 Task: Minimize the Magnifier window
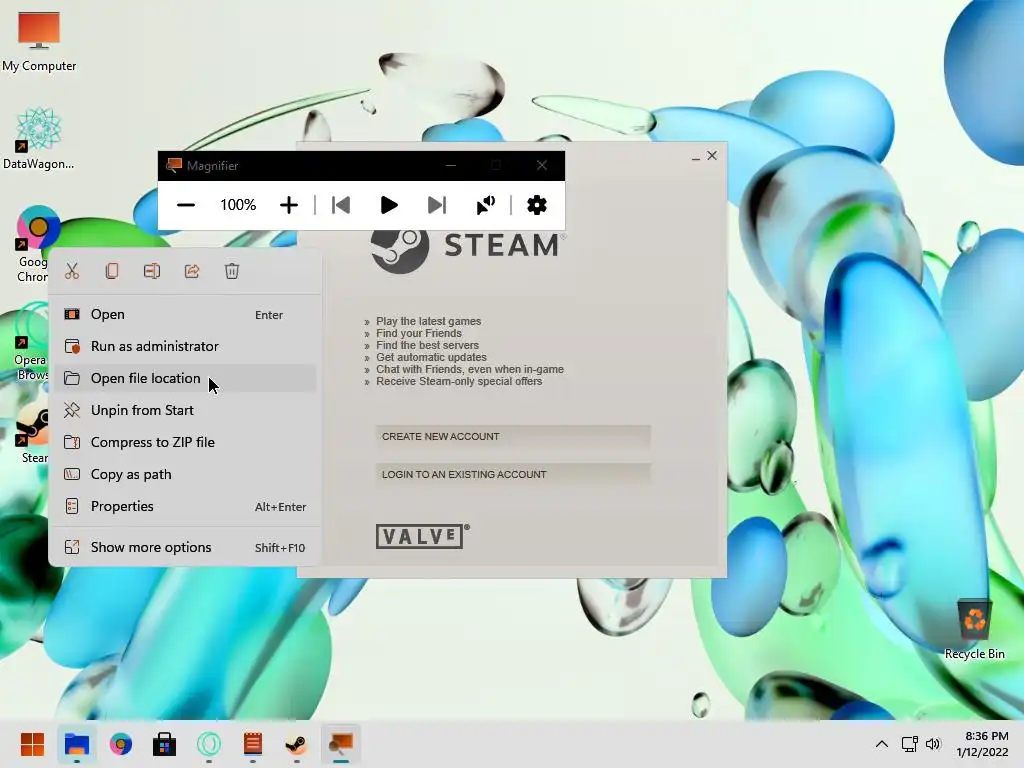tap(451, 165)
